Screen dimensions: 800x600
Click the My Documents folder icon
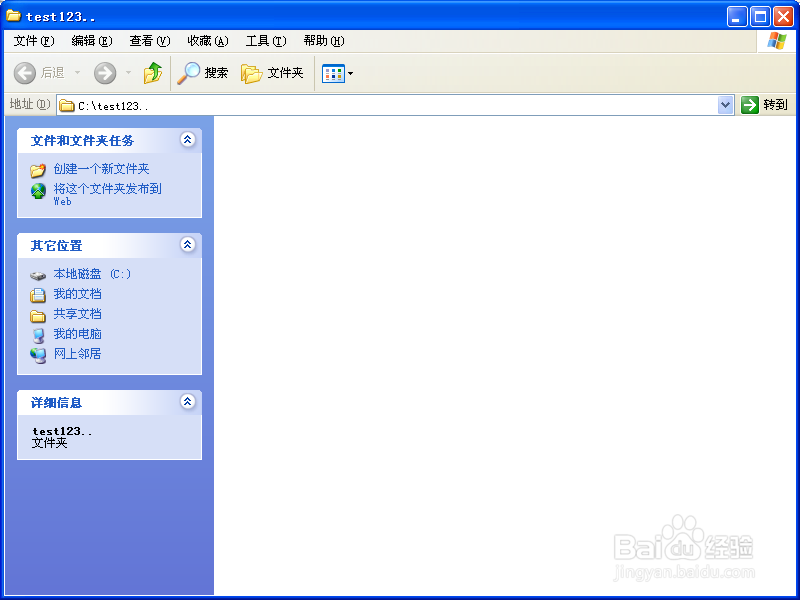pos(38,295)
